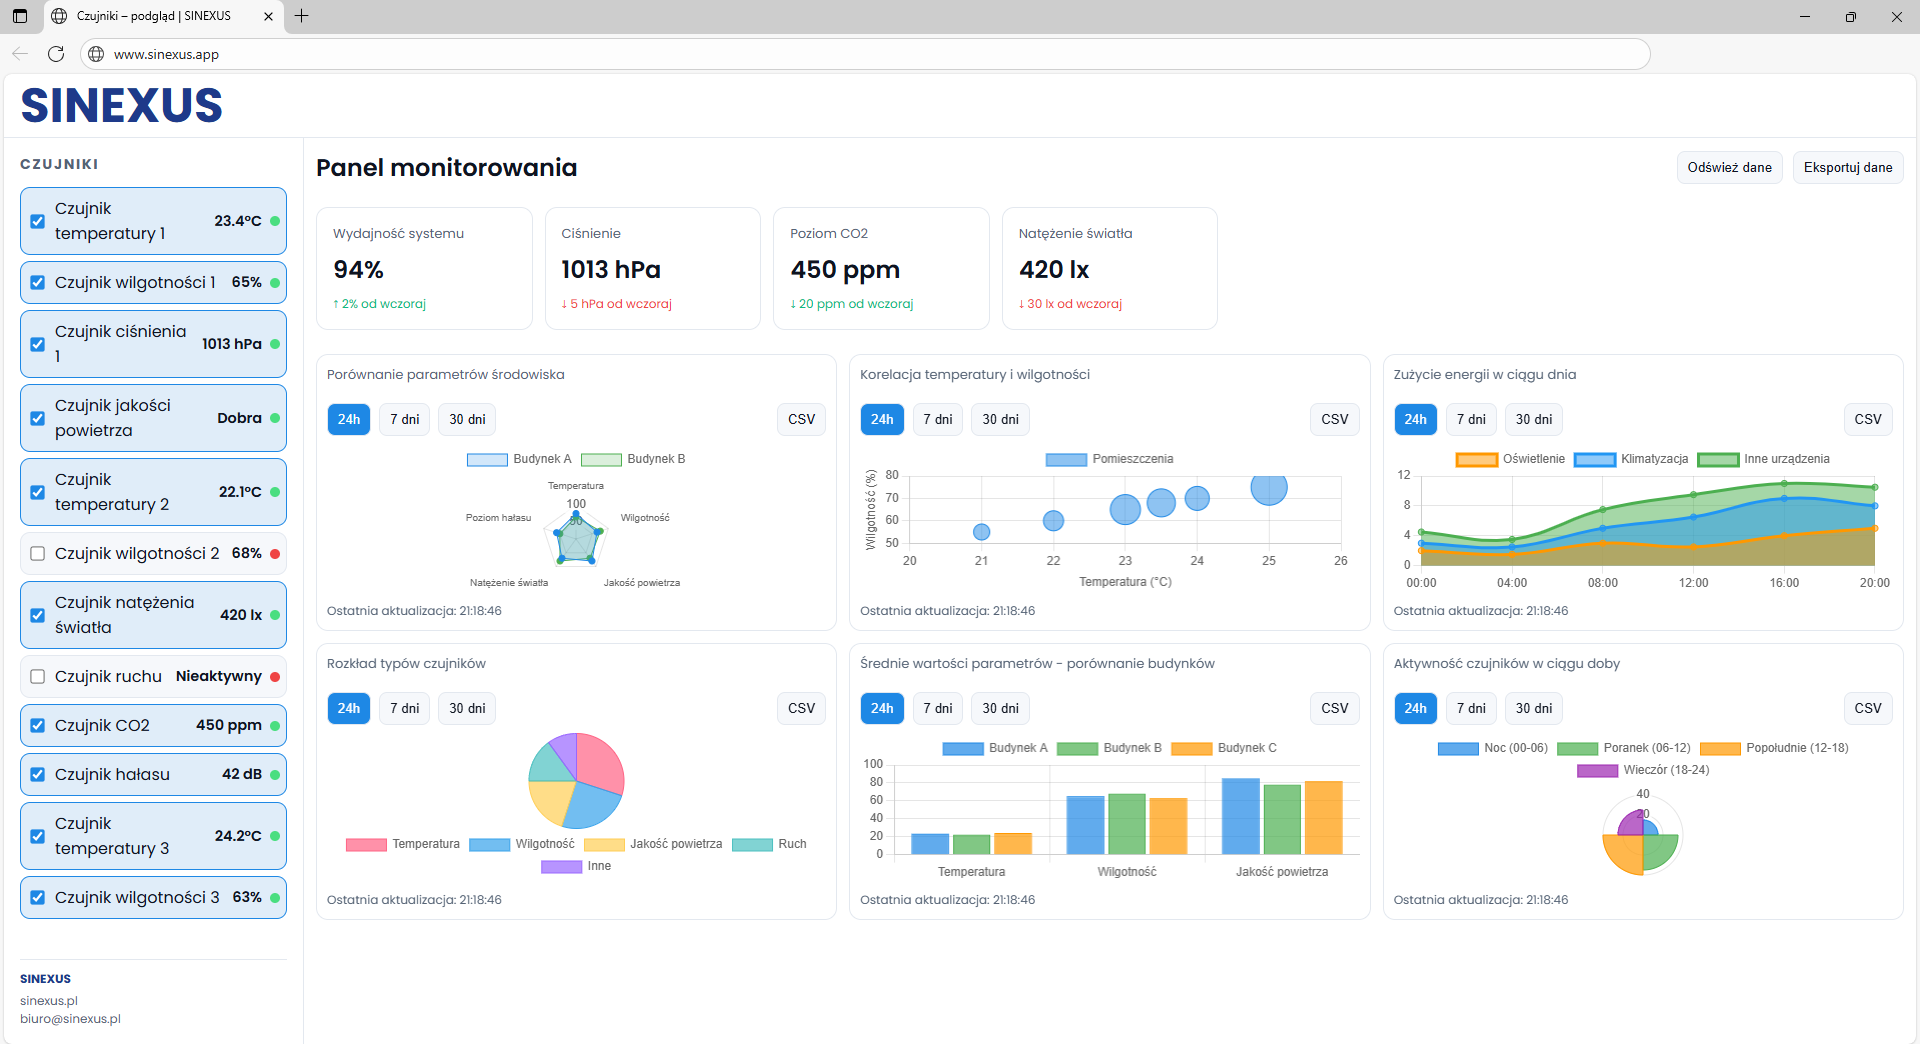Click the browser back arrow
The width and height of the screenshot is (1920, 1044).
point(20,54)
